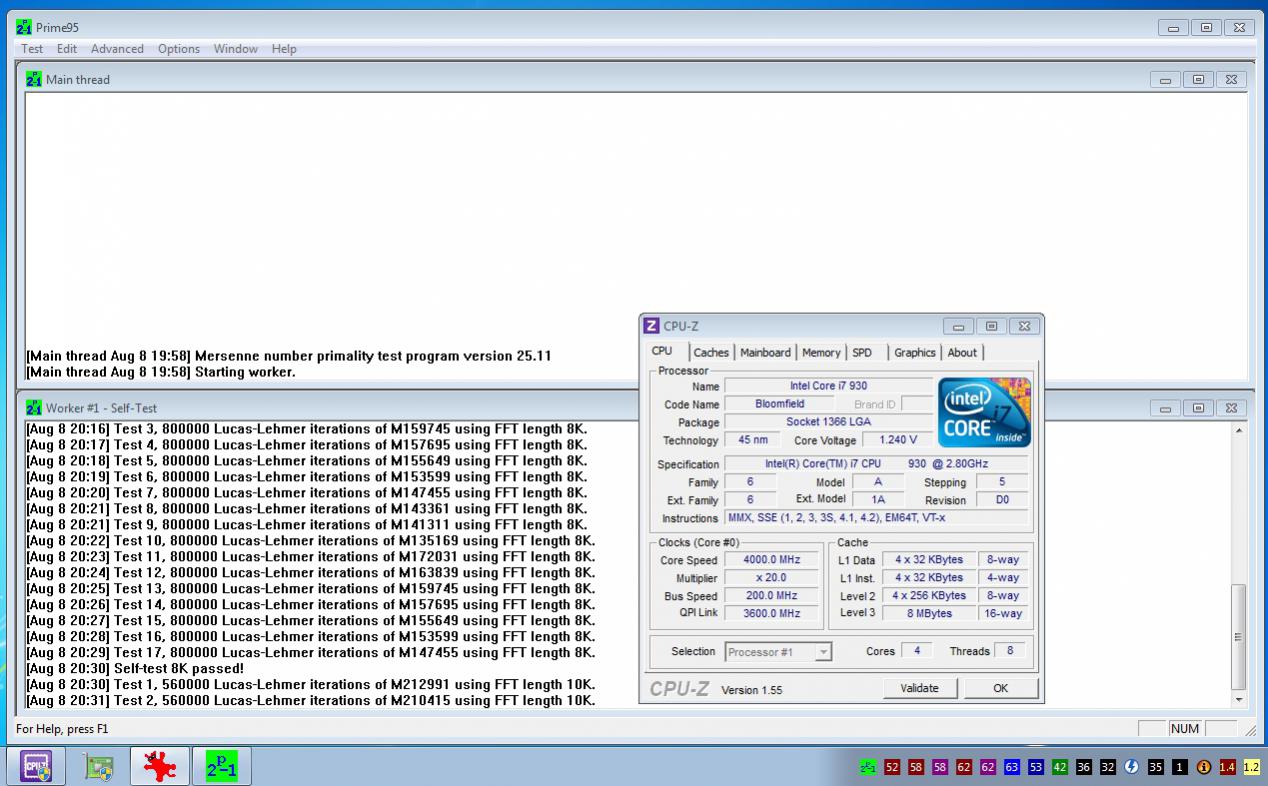Click the Threads value 8

[x=1010, y=650]
